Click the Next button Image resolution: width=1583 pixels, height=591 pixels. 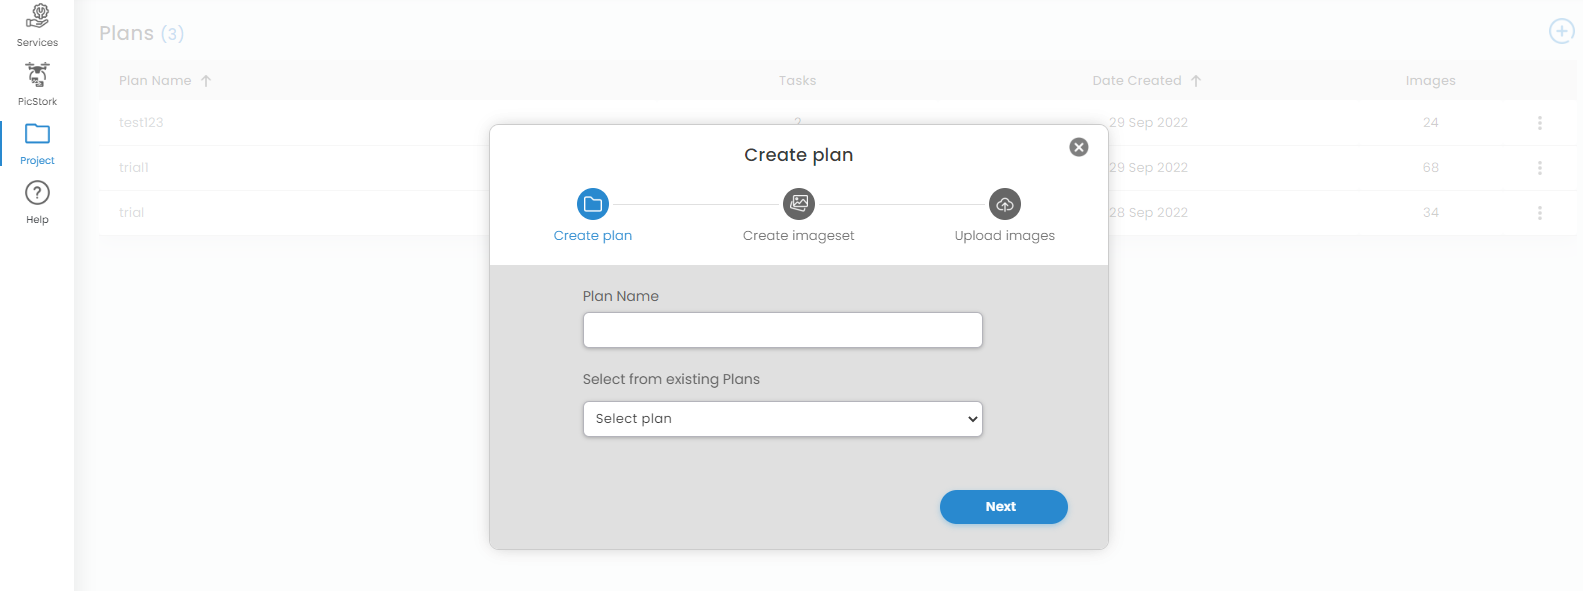[1004, 507]
